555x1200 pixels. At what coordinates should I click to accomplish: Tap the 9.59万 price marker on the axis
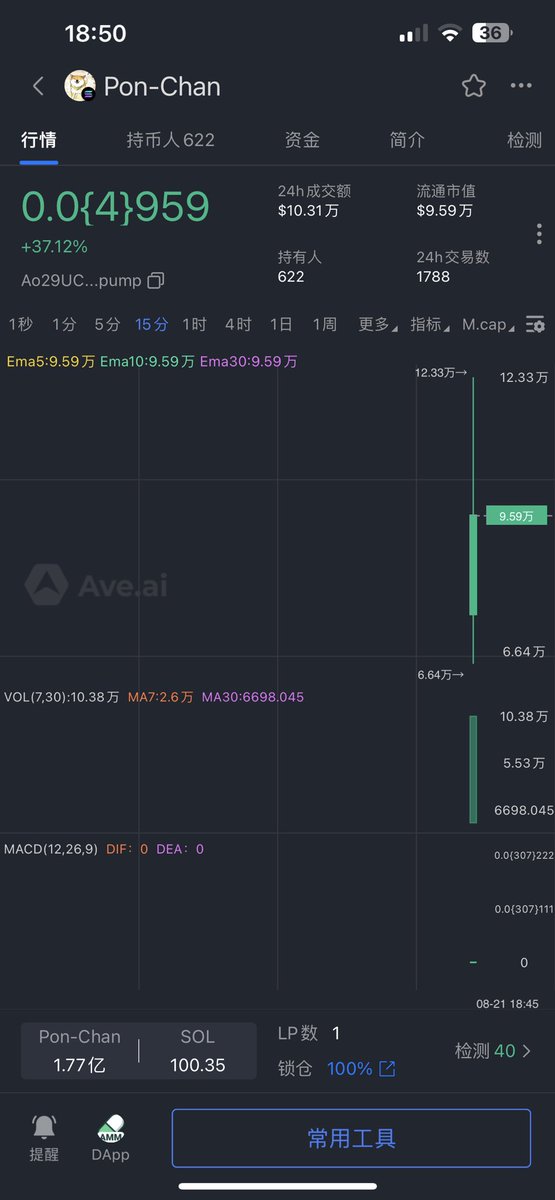[517, 516]
